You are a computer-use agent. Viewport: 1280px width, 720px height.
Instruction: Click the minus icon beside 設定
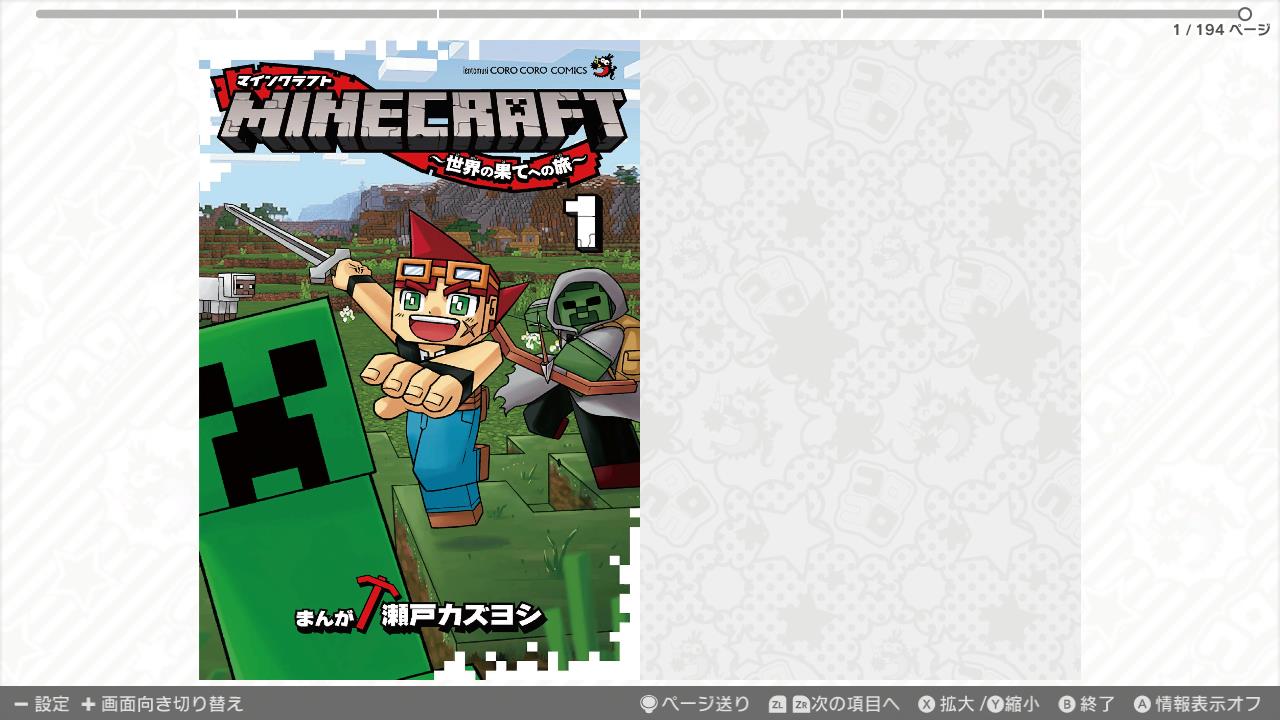[x=20, y=704]
